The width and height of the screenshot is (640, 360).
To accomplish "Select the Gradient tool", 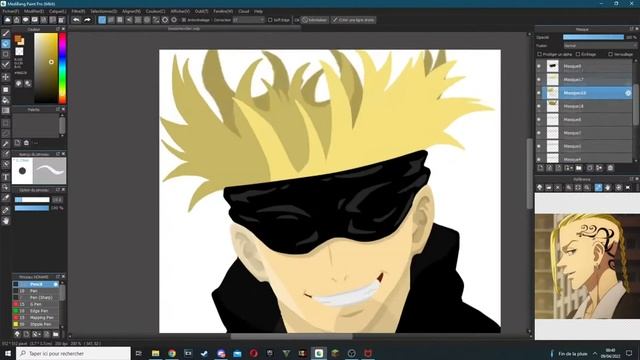I will tap(6, 111).
